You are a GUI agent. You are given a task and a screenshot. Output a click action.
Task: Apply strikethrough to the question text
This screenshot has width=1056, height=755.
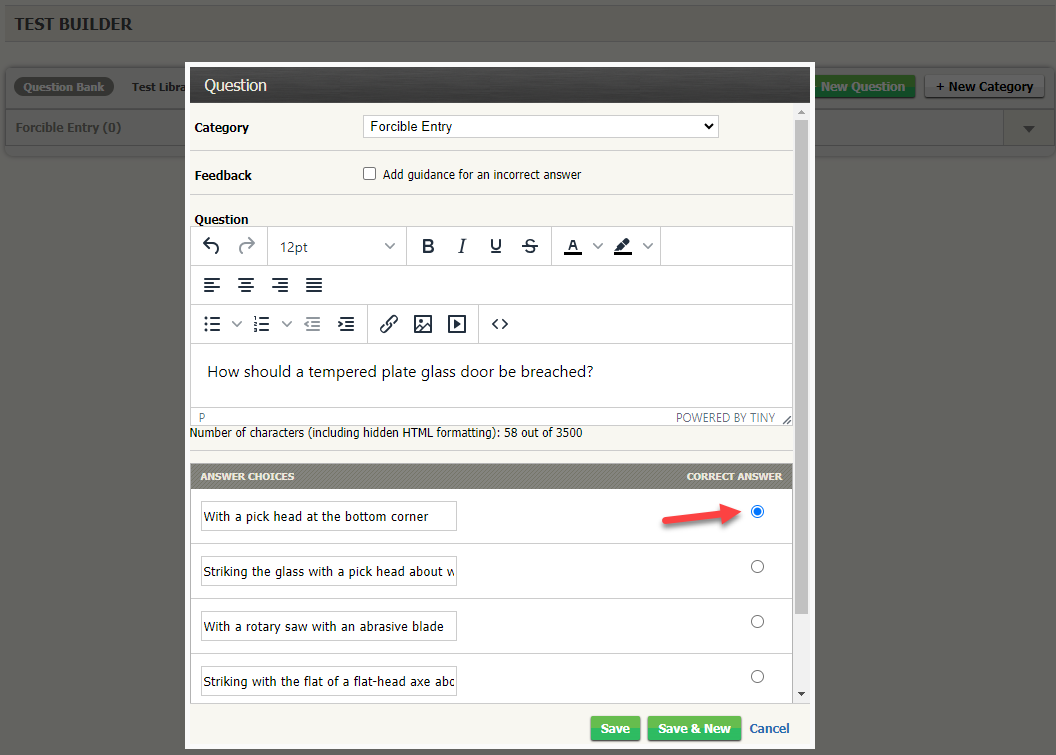pyautogui.click(x=530, y=246)
